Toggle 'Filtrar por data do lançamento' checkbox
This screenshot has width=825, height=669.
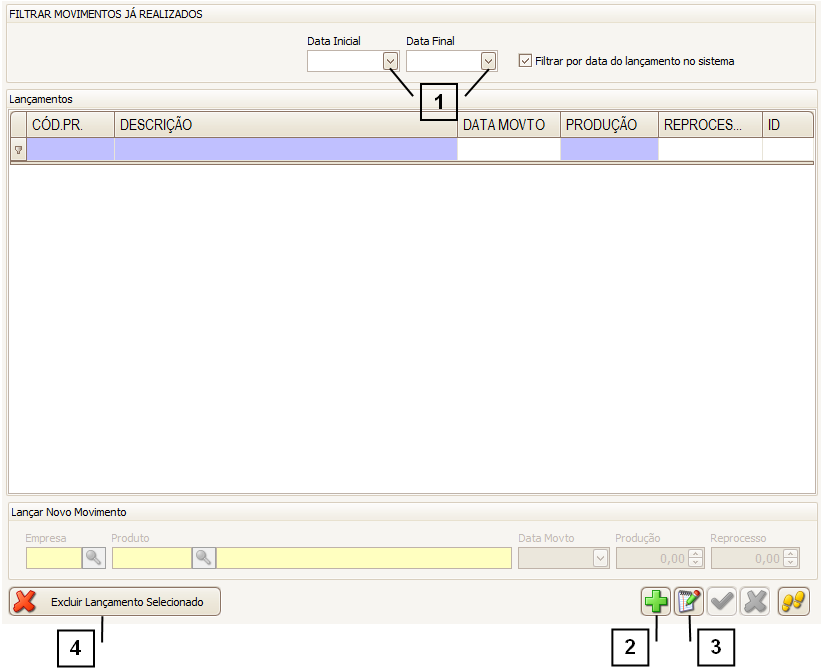(x=525, y=61)
